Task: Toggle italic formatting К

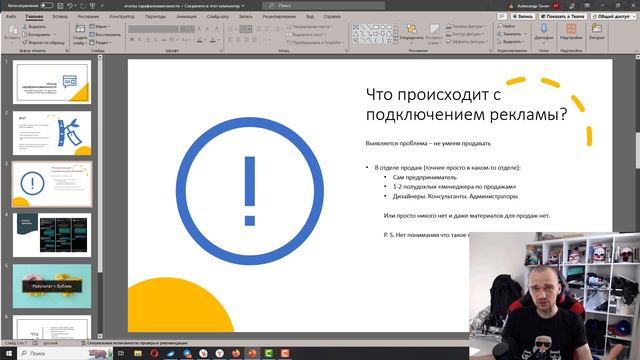Action: [x=140, y=40]
